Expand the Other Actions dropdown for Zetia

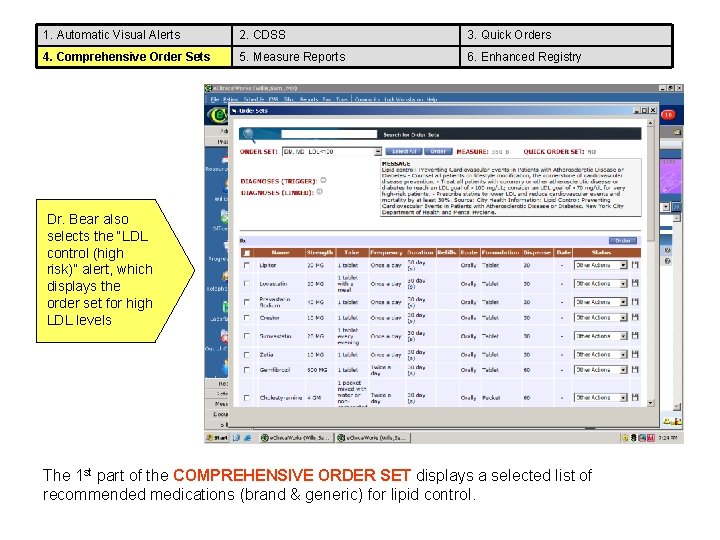[x=623, y=354]
